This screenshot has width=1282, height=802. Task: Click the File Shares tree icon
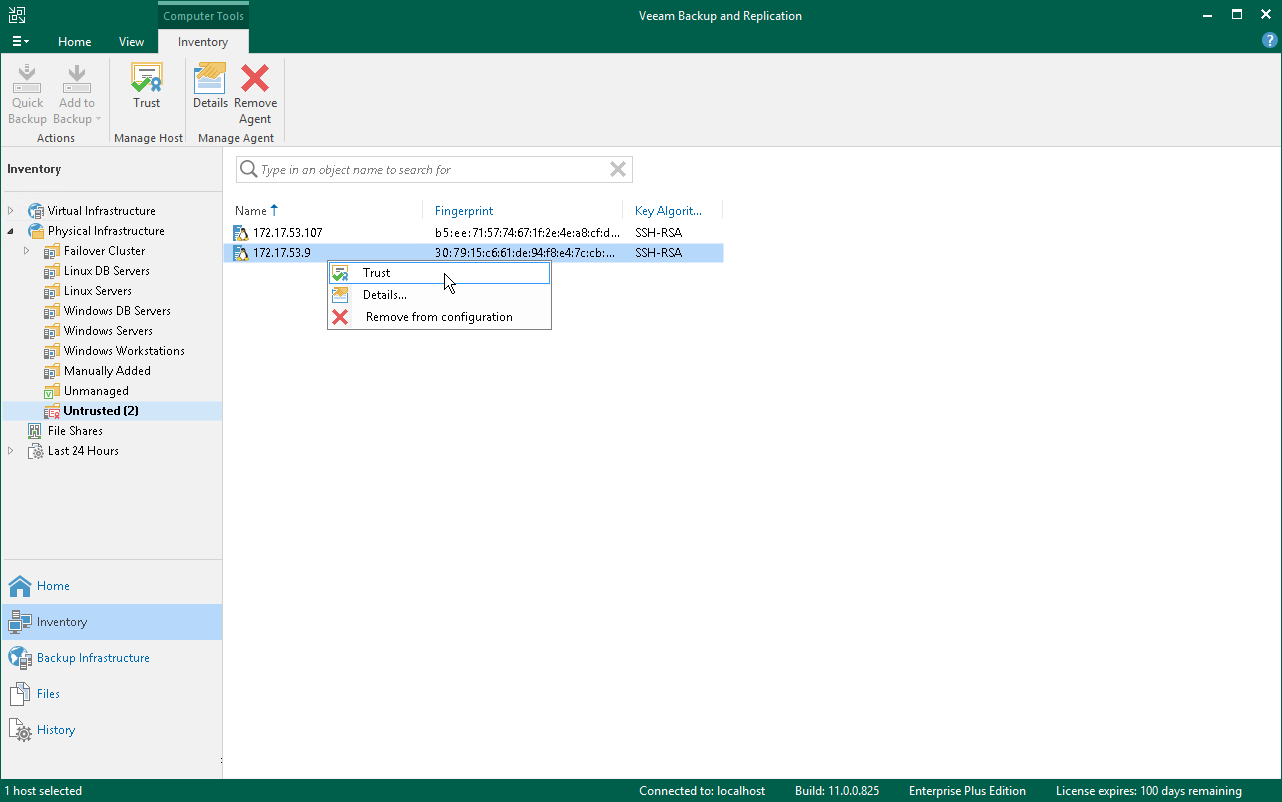36,431
